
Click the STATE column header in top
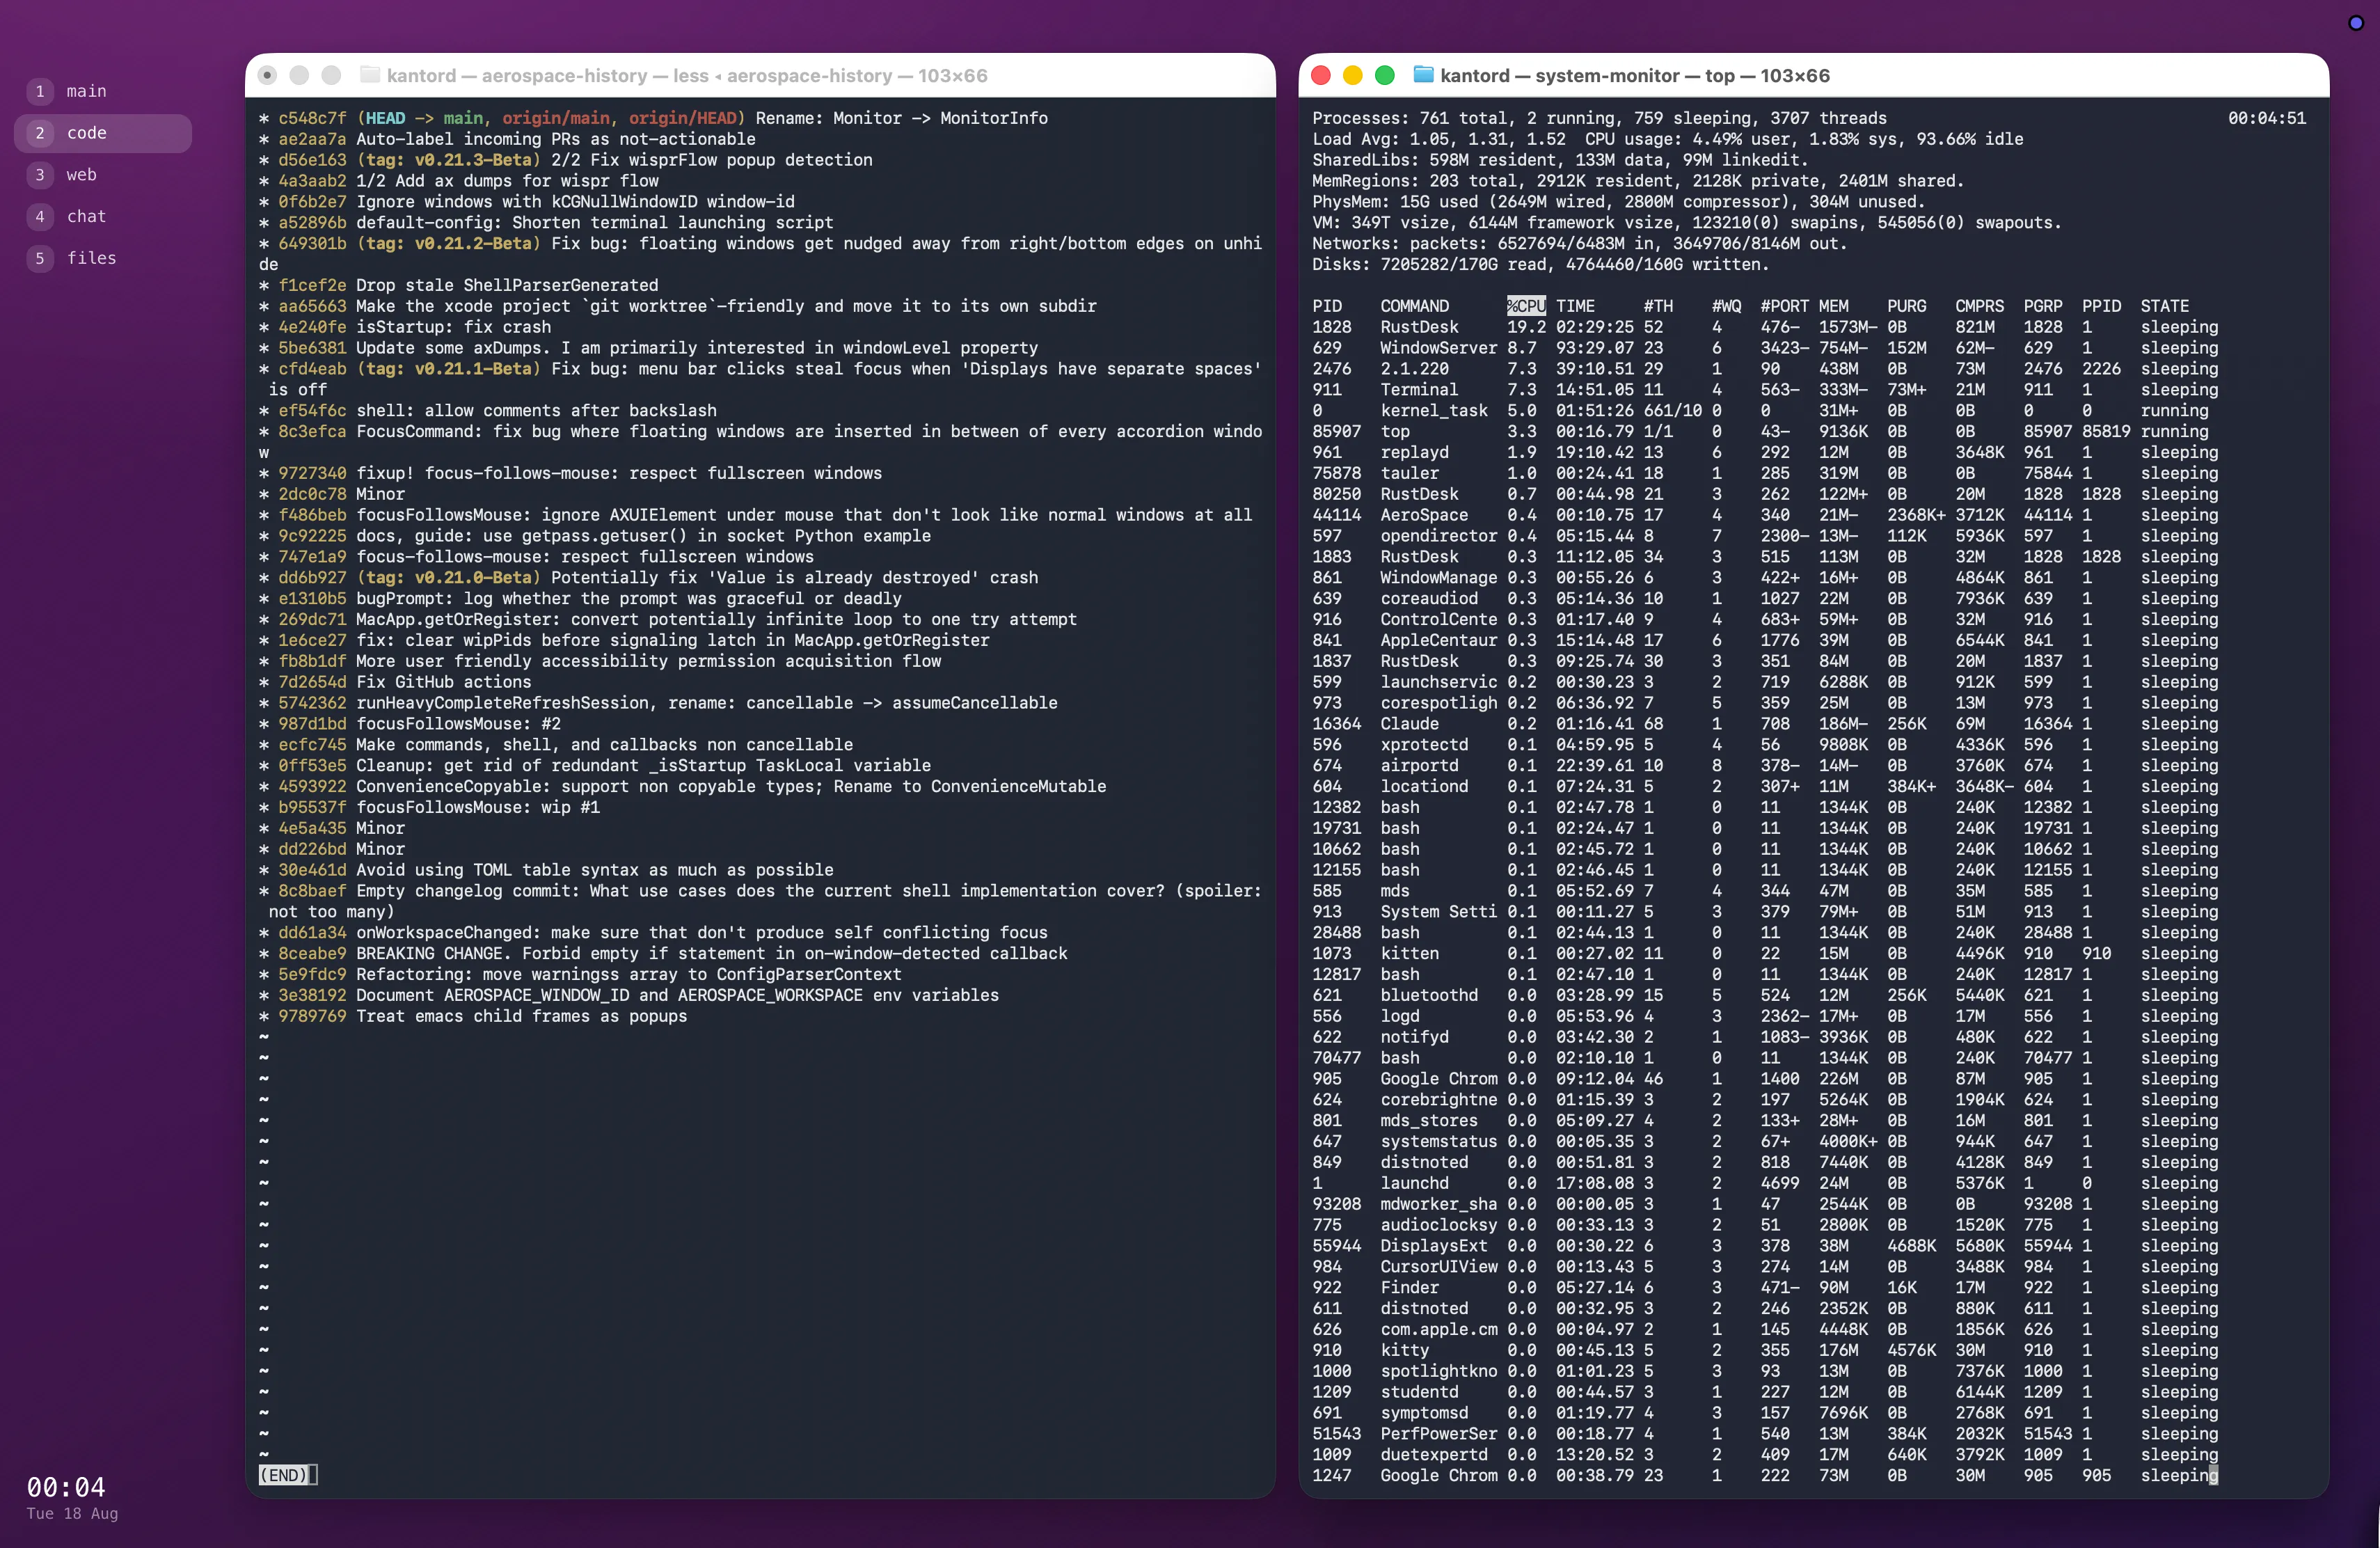pyautogui.click(x=2164, y=306)
